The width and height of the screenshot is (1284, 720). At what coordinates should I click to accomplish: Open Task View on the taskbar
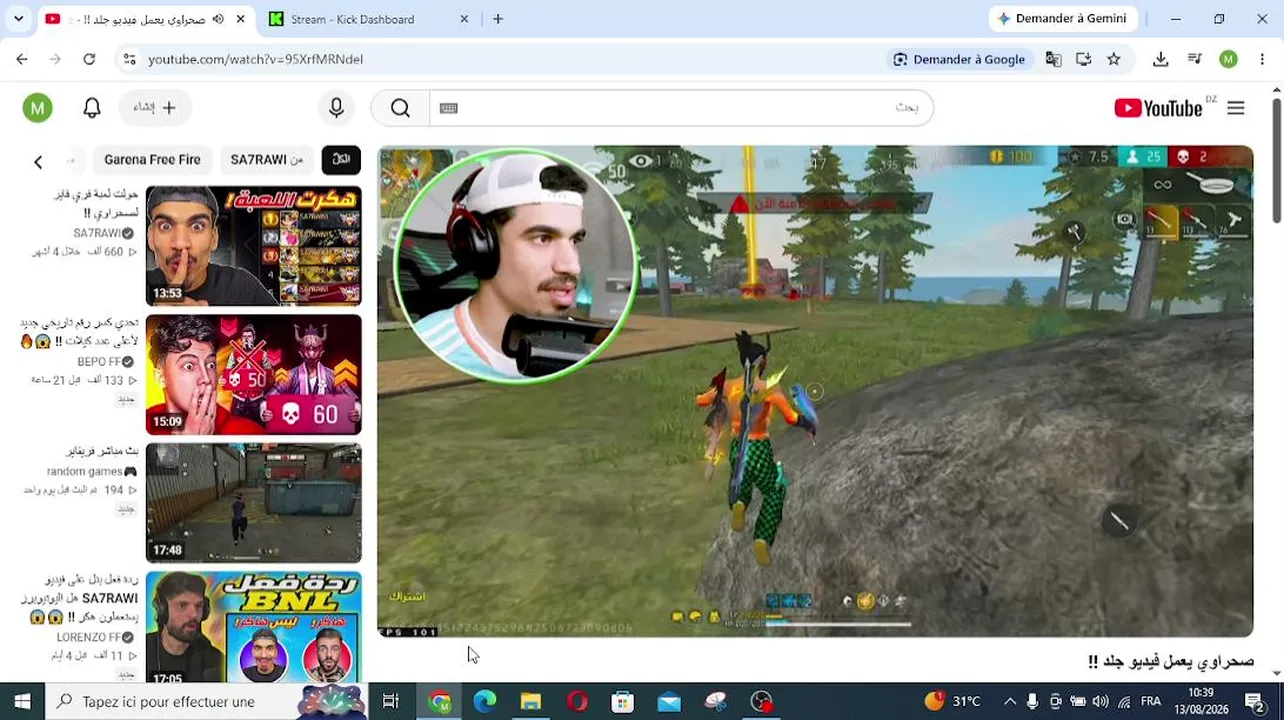pos(391,701)
